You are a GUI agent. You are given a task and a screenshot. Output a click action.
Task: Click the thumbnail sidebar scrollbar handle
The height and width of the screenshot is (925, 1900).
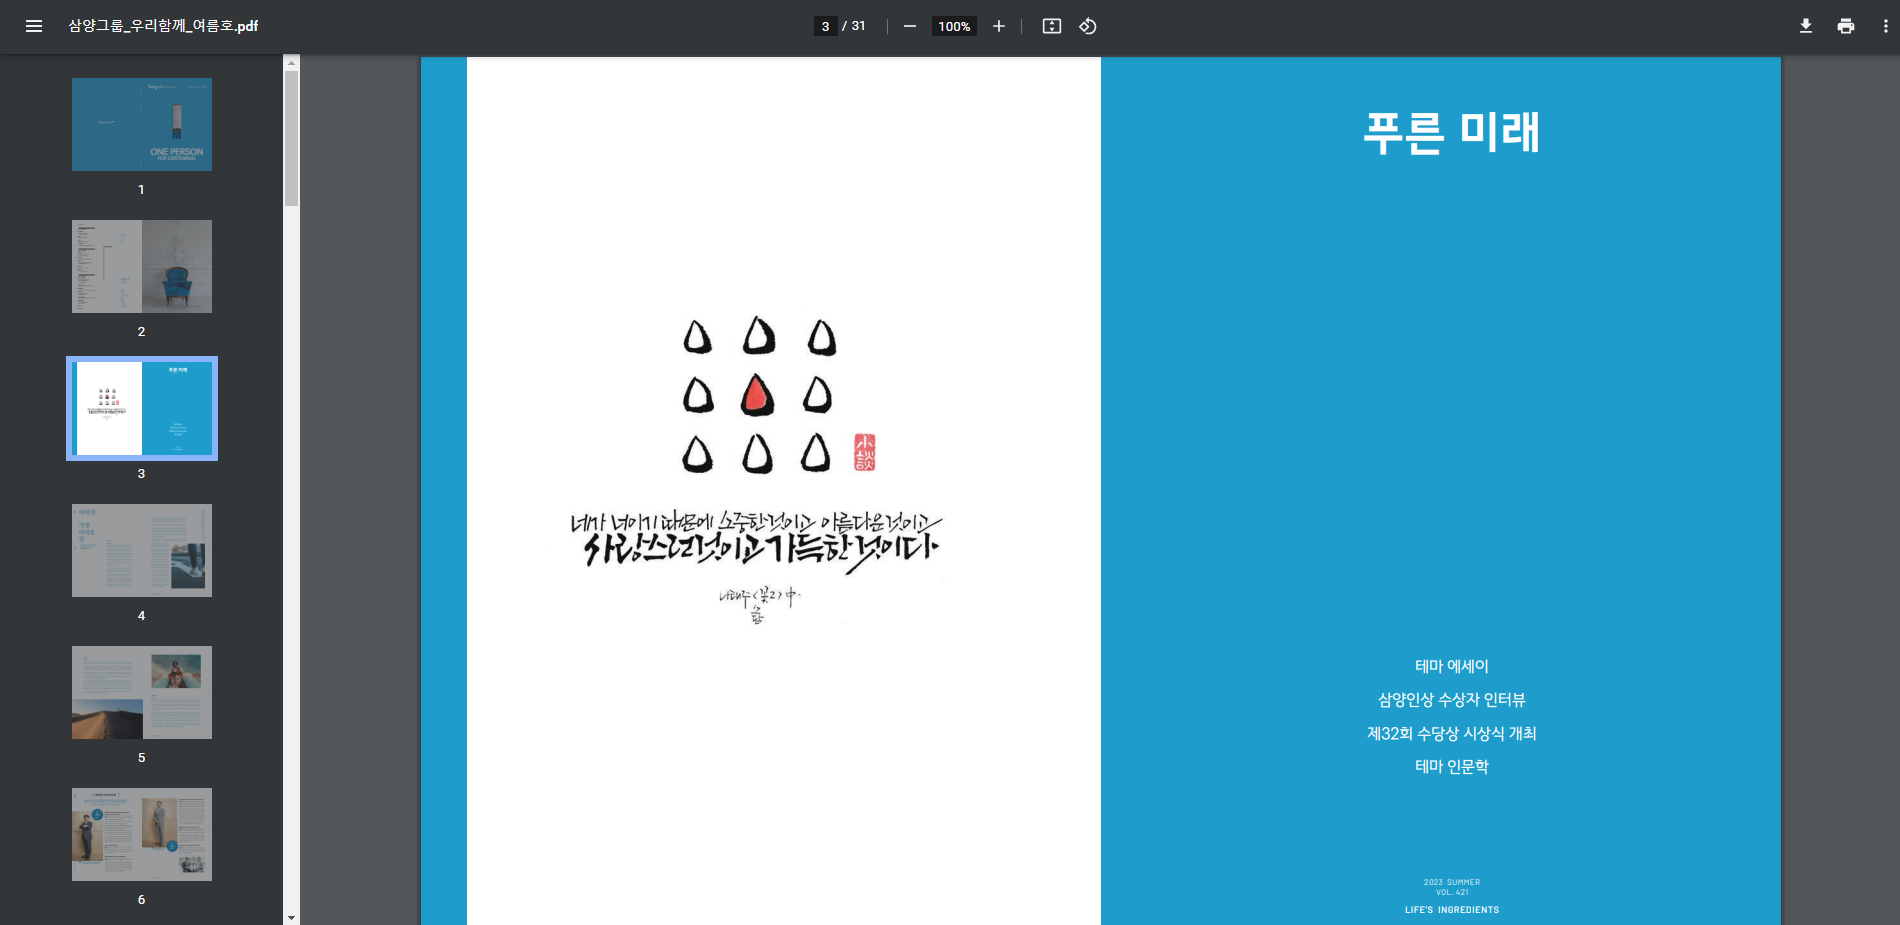click(291, 138)
